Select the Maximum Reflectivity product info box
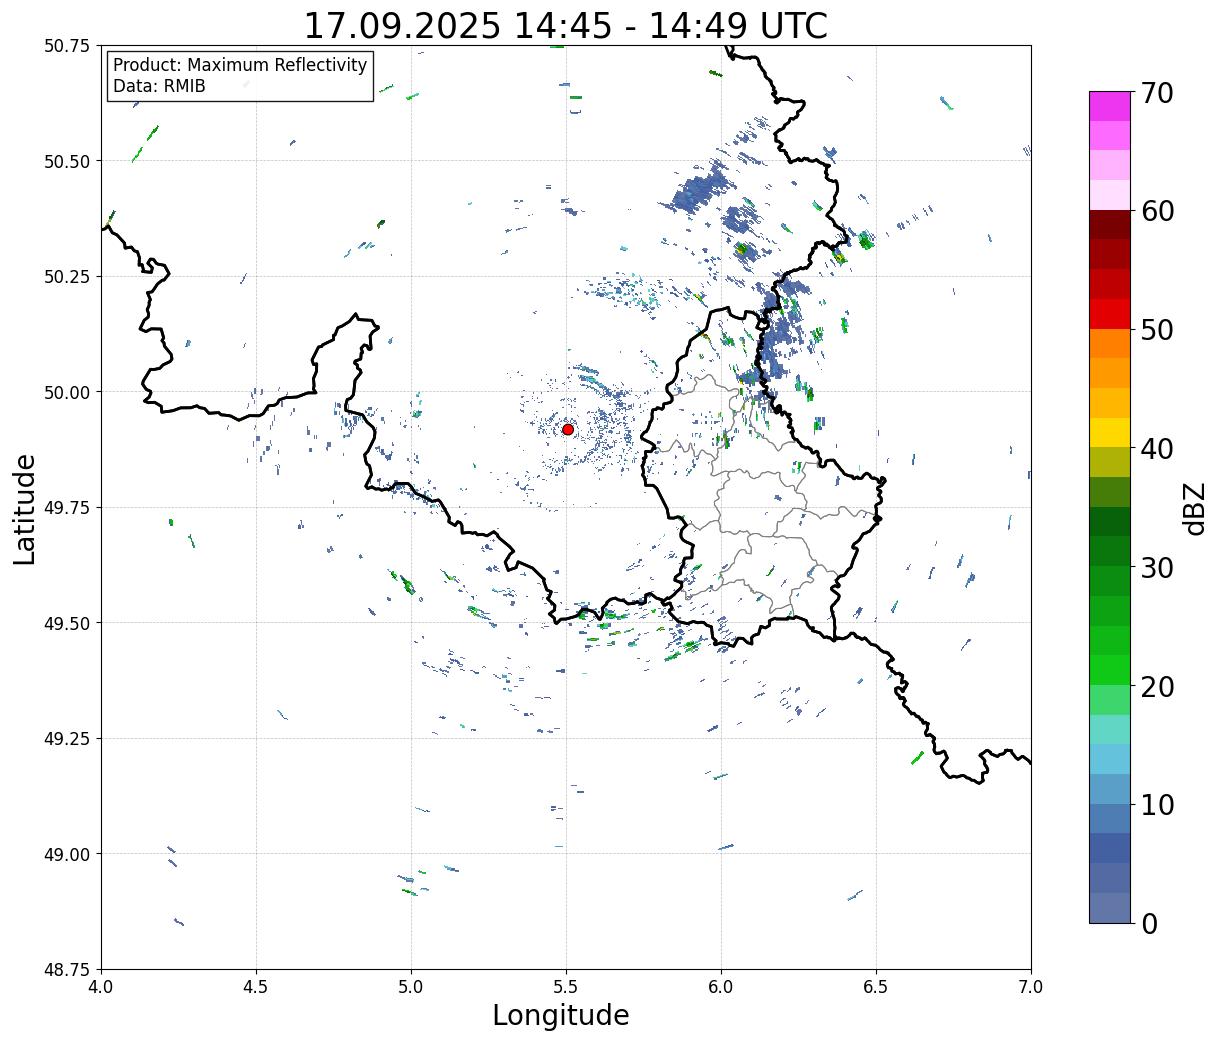1219x1040 pixels. tap(240, 76)
